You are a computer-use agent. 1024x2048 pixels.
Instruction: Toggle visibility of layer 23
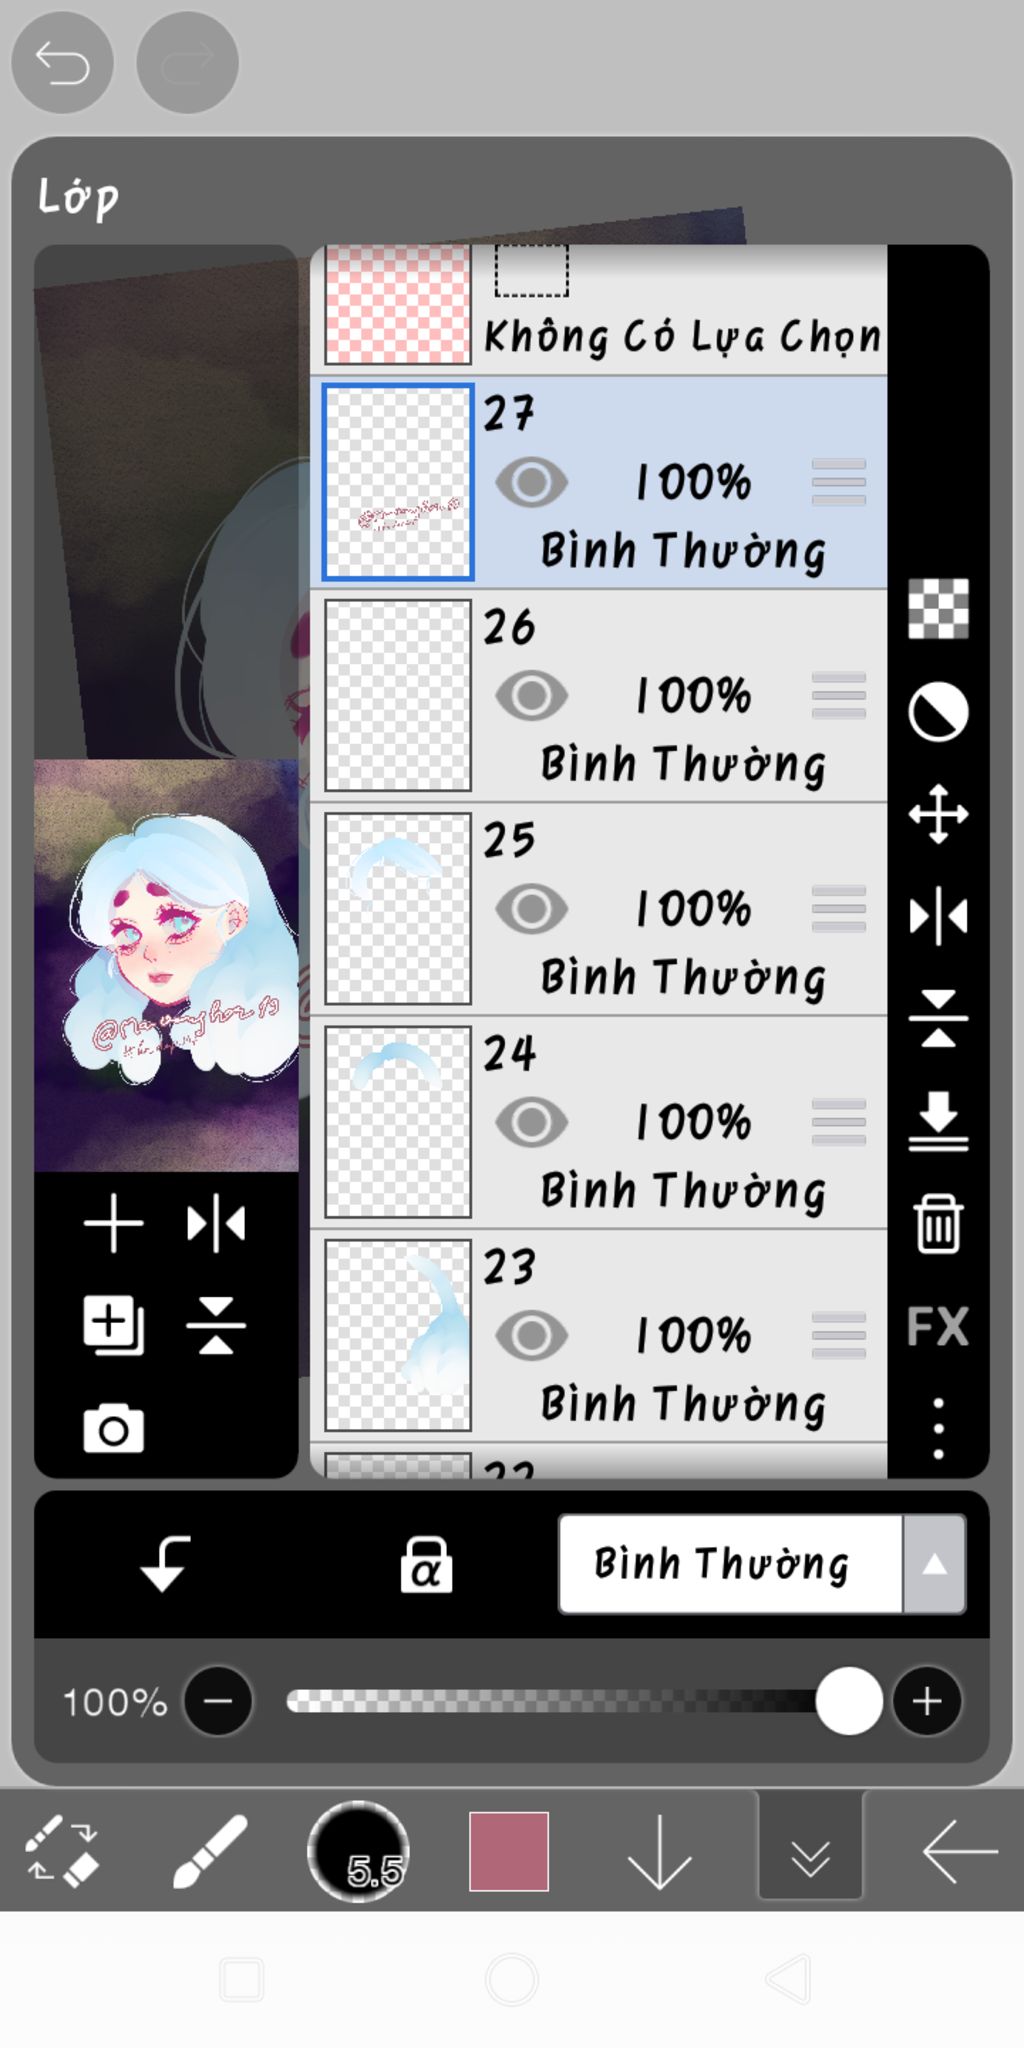531,1335
